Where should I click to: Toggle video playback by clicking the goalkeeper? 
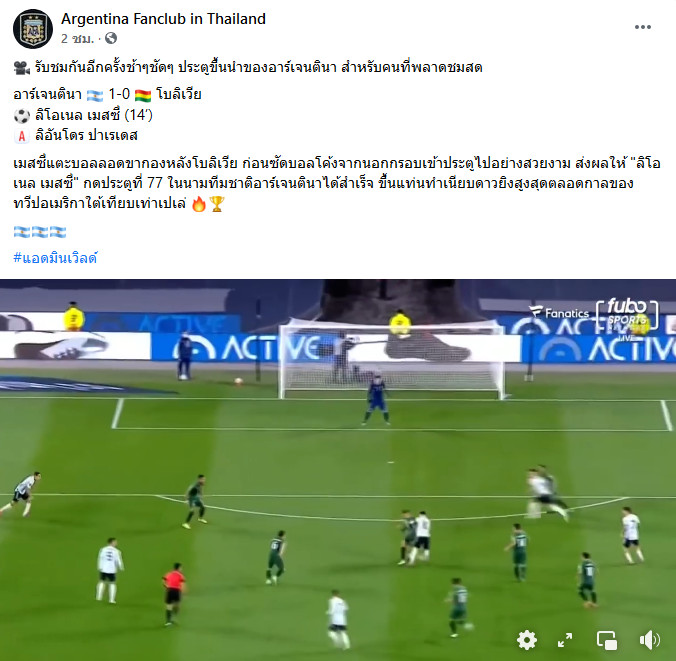pos(377,400)
